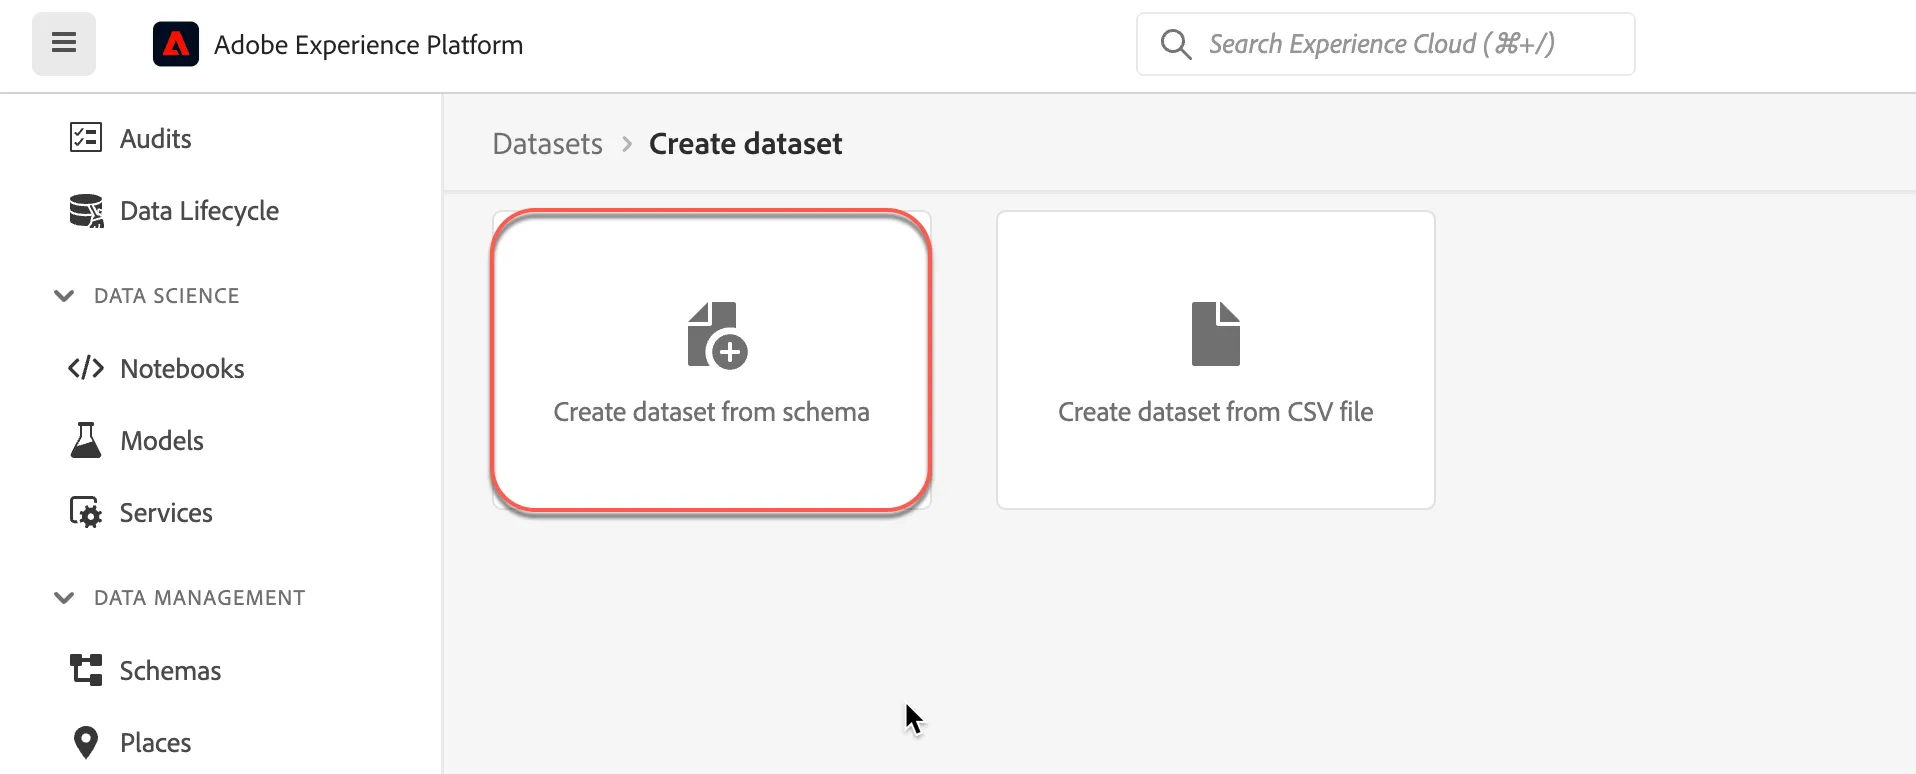This screenshot has width=1916, height=774.
Task: Collapse the Data Science section
Action: 64,296
